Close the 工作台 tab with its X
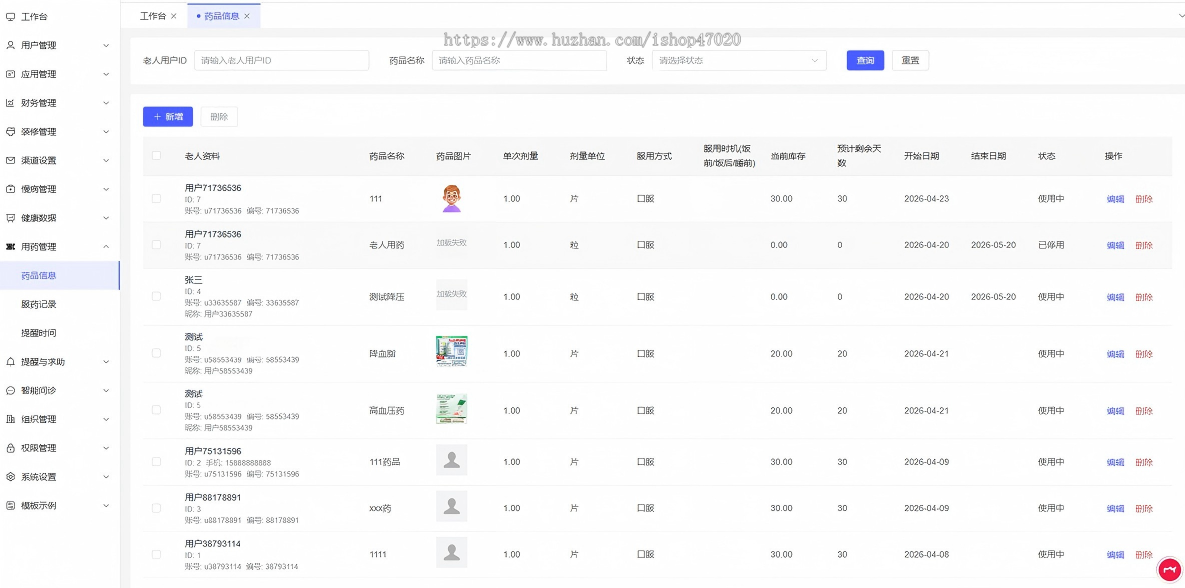This screenshot has height=588, width=1185. click(174, 16)
